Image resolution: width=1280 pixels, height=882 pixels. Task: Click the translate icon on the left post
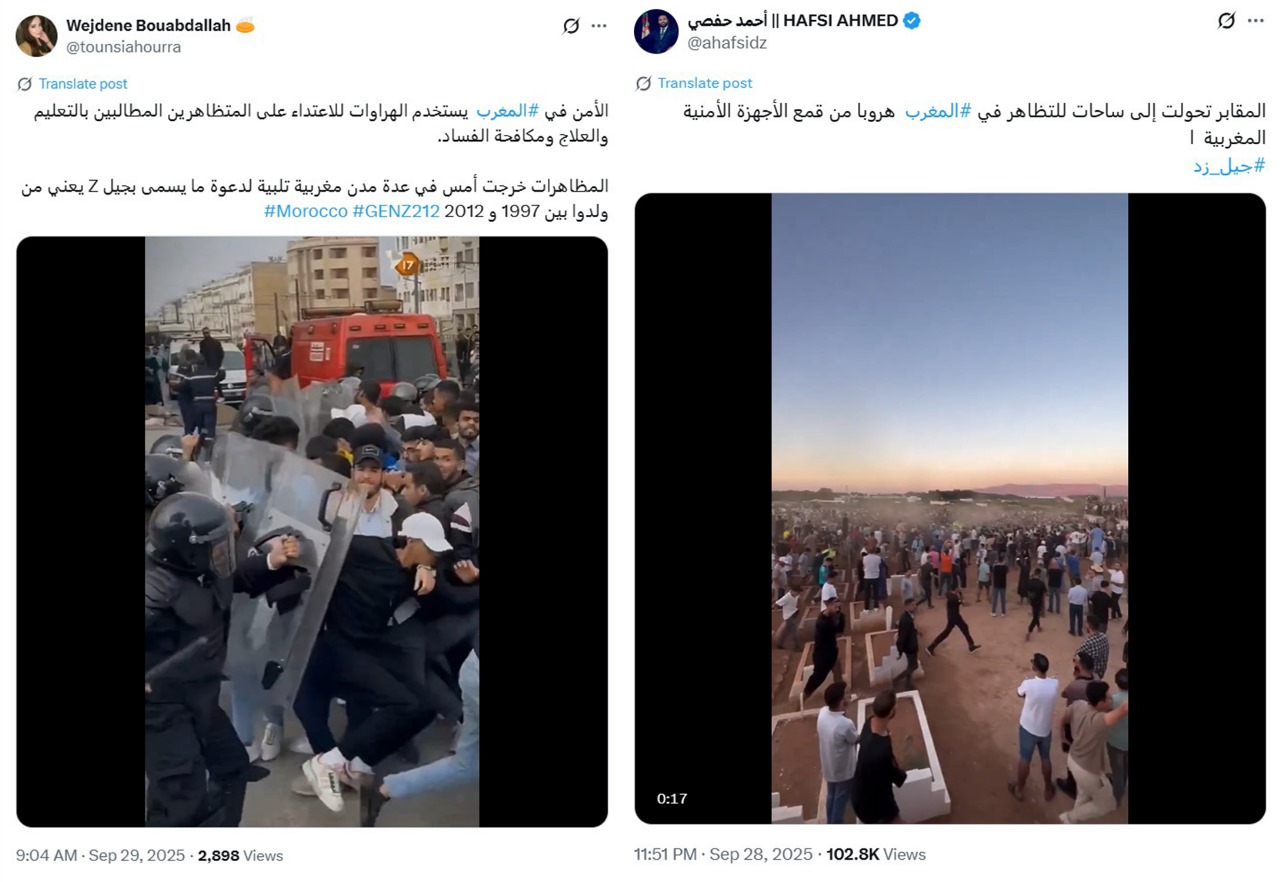point(25,84)
